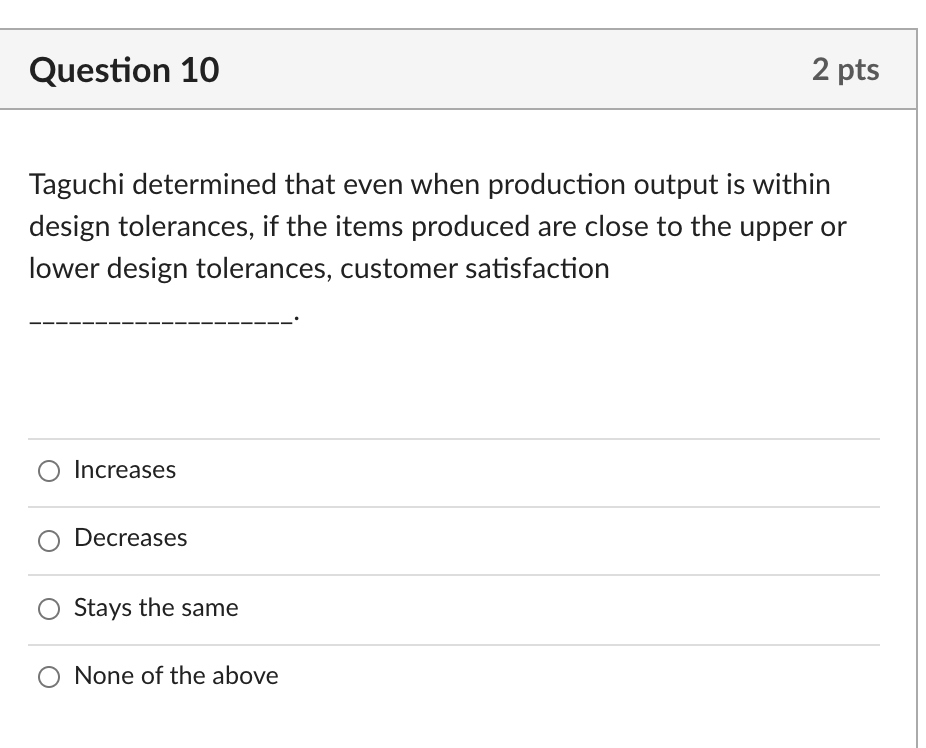926x748 pixels.
Task: Click the None of the above answer text
Action: [x=175, y=676]
